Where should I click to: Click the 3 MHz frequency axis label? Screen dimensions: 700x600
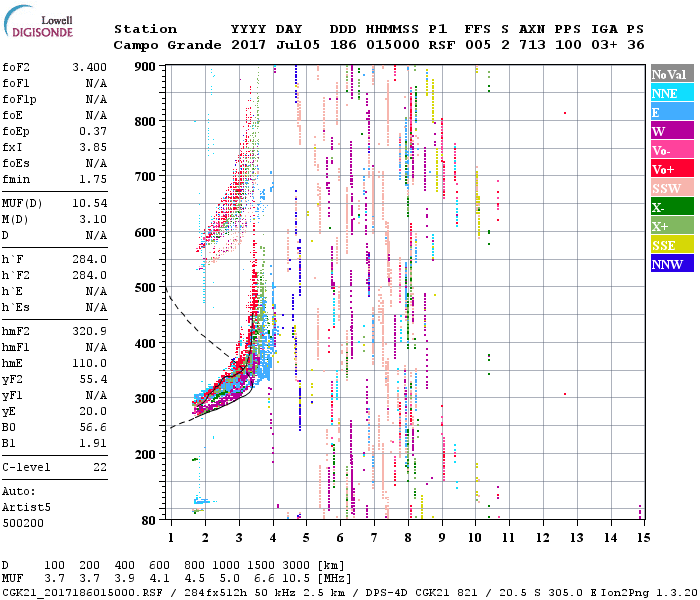(239, 538)
